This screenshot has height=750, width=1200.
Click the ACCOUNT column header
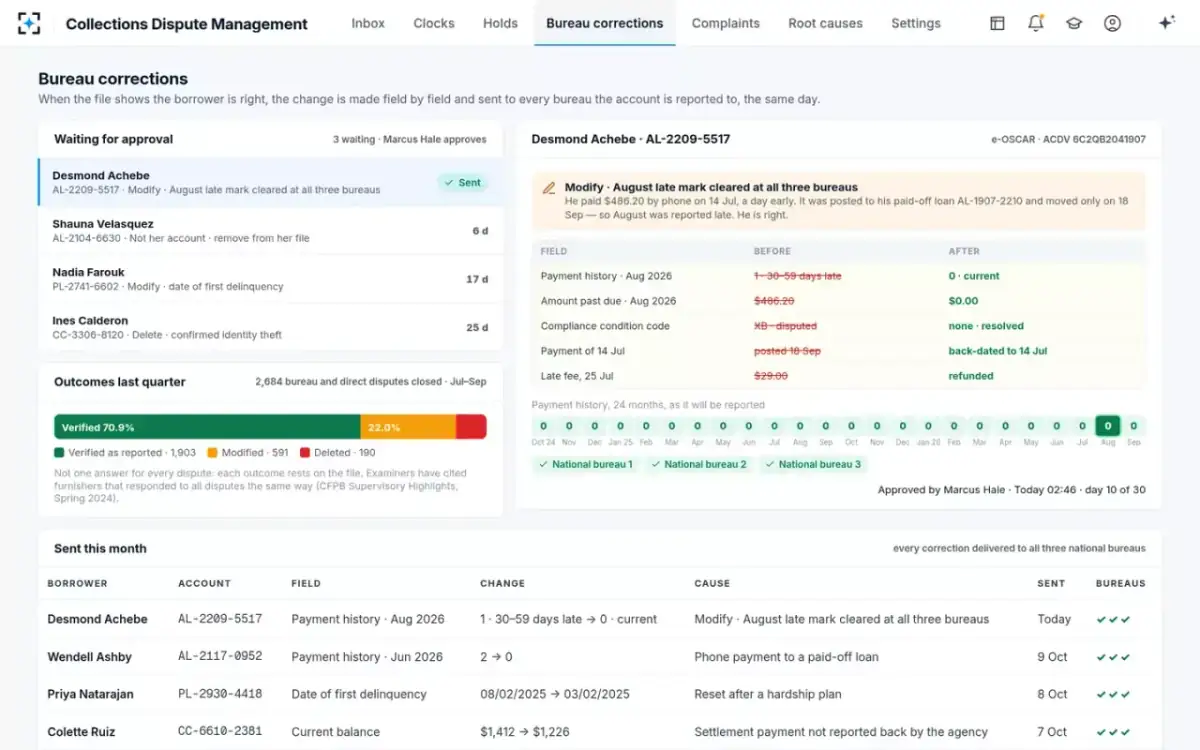tap(204, 583)
